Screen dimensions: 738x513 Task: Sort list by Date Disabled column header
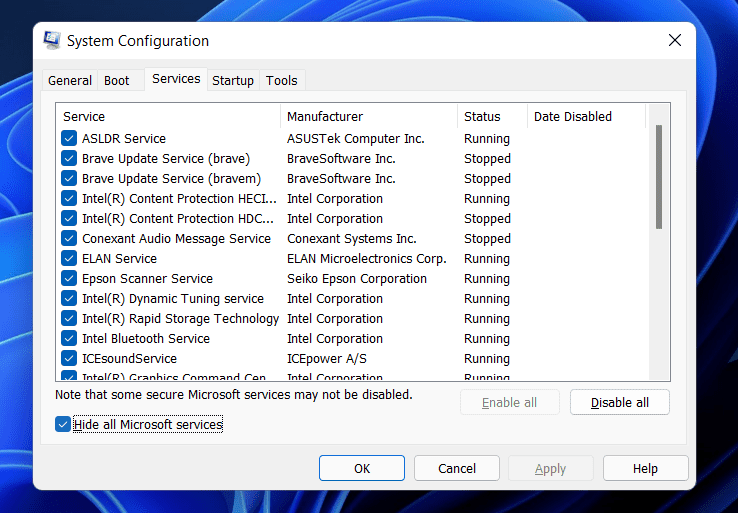(586, 116)
